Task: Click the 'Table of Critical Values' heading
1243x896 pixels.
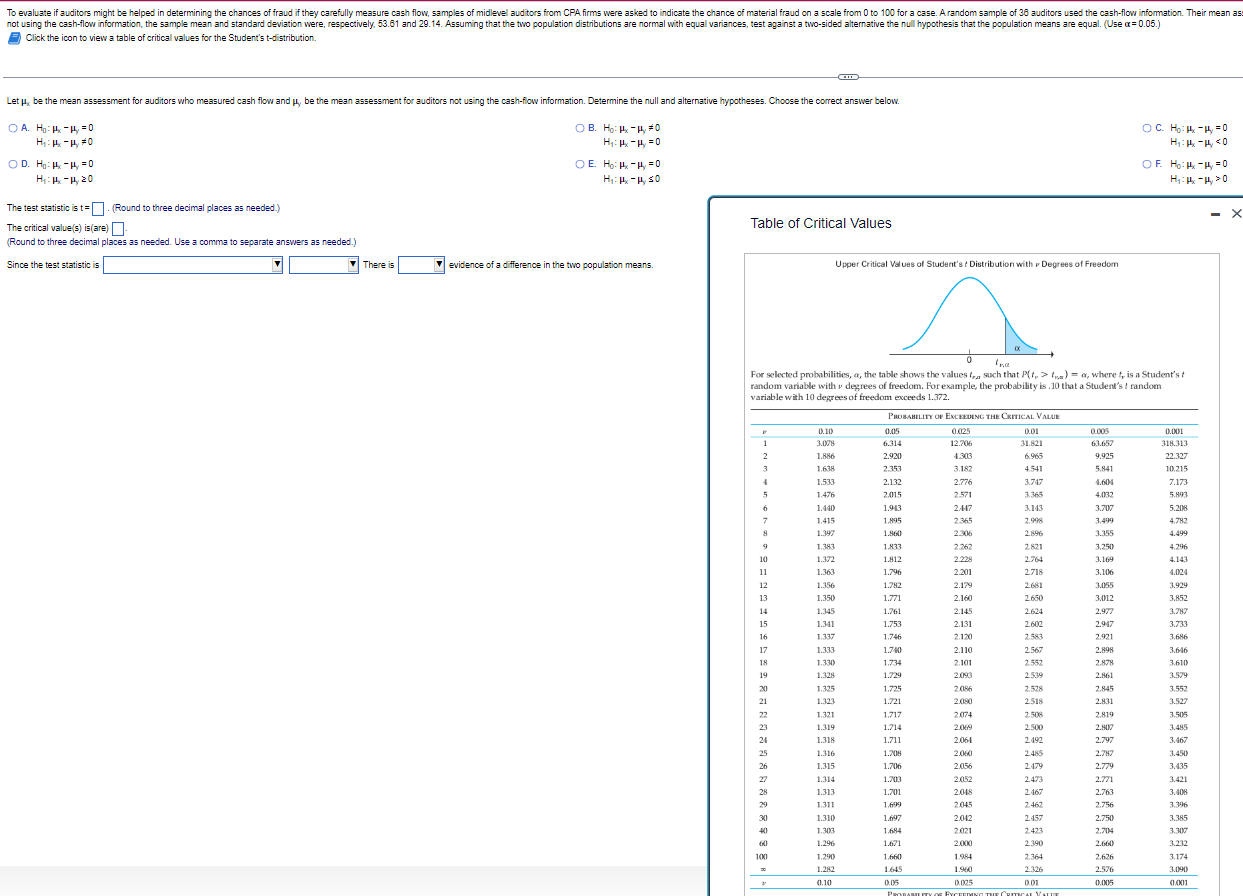Action: 821,223
